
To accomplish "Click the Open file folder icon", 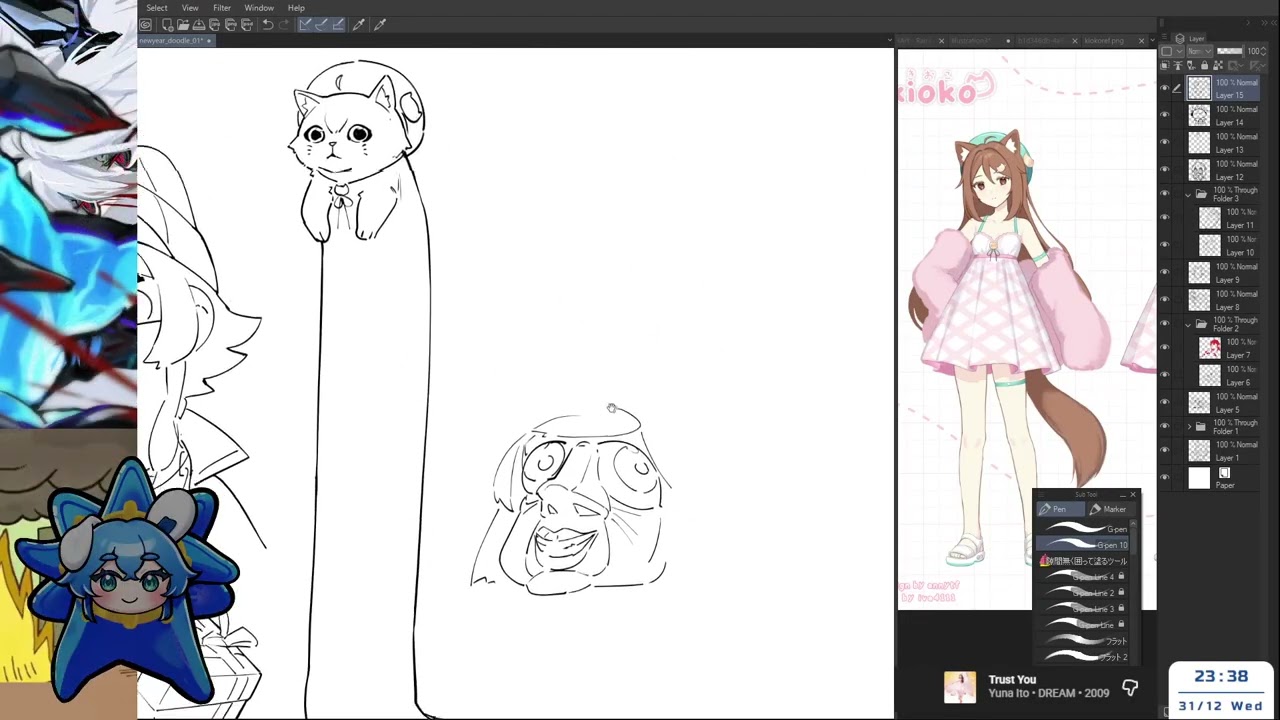I will pos(183,24).
